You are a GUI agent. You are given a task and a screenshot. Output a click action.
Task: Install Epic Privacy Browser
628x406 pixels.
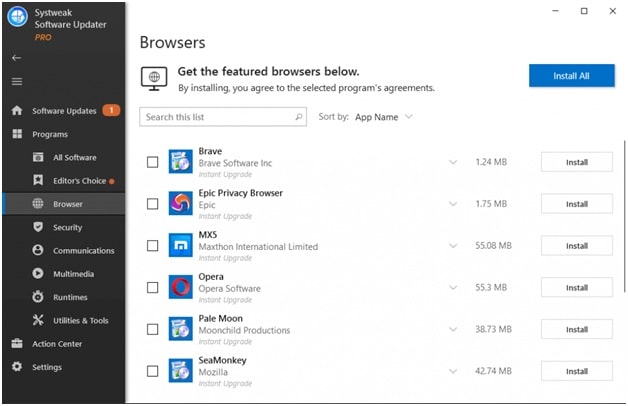(576, 204)
